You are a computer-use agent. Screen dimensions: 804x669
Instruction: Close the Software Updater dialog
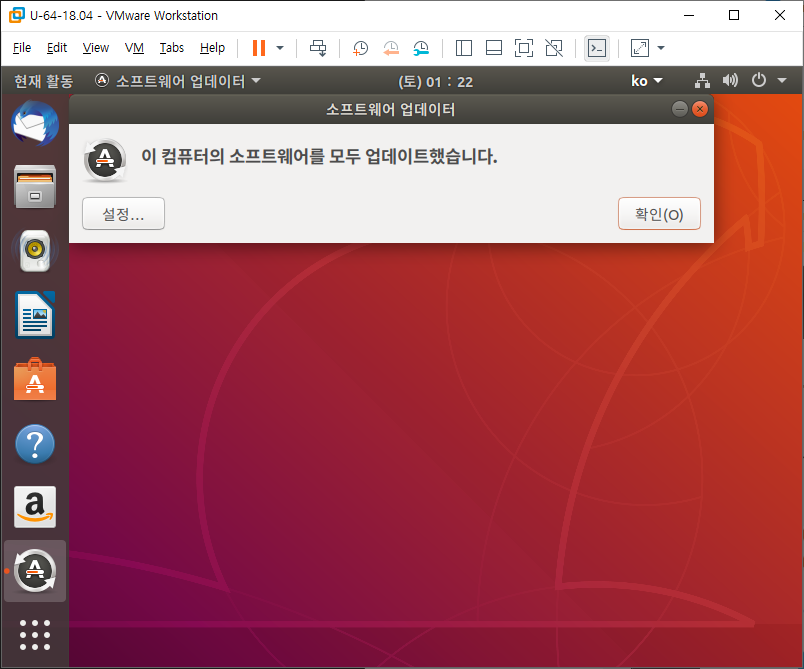699,109
